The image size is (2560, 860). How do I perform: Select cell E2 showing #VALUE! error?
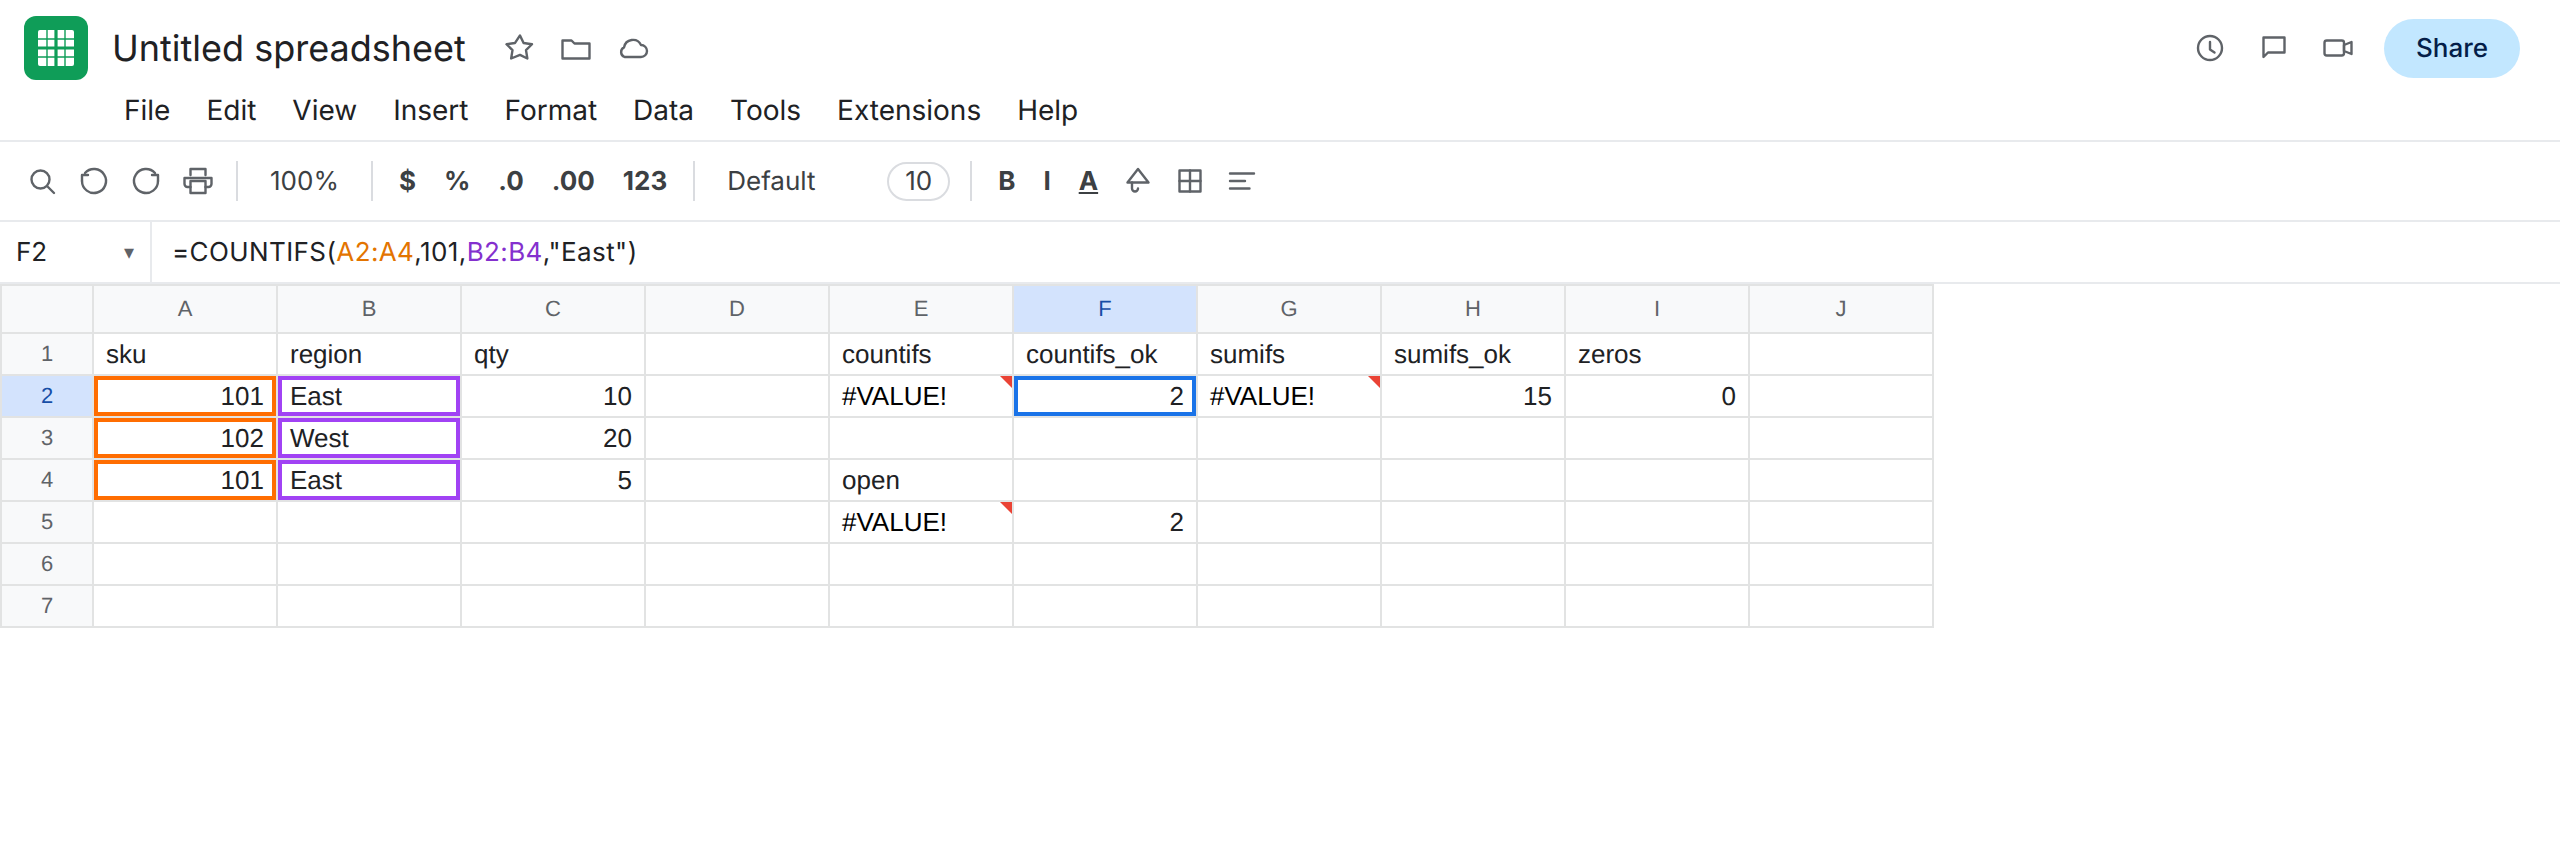[x=921, y=396]
